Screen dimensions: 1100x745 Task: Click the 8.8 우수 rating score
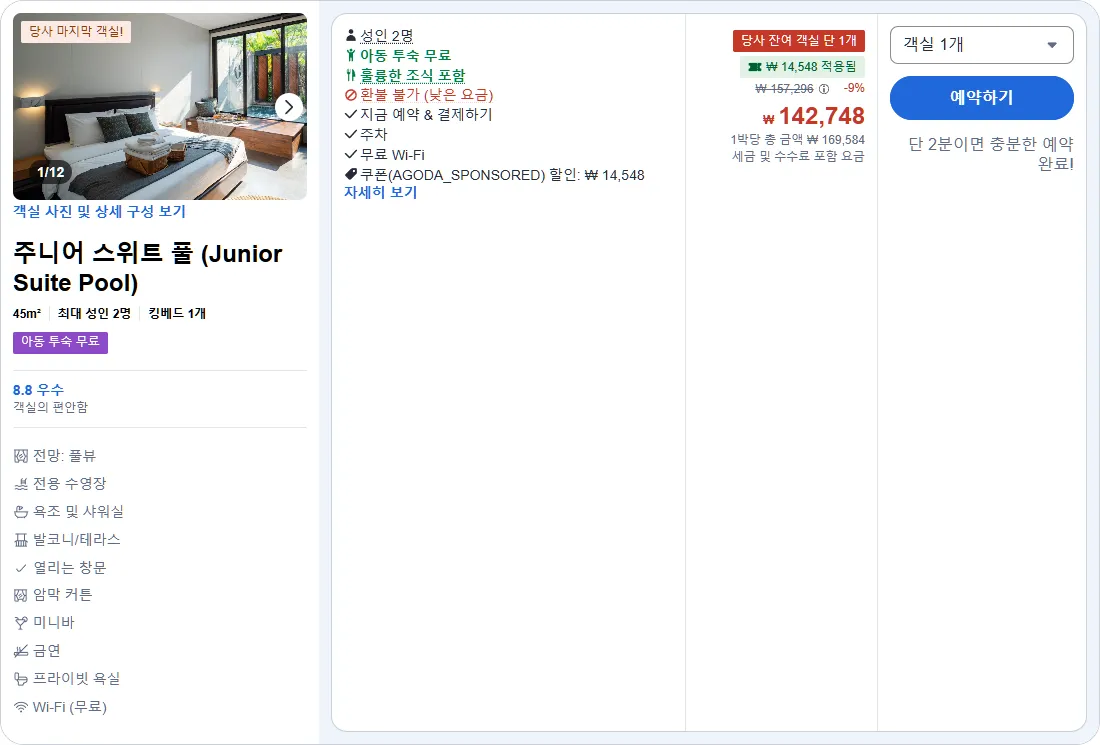tap(38, 390)
